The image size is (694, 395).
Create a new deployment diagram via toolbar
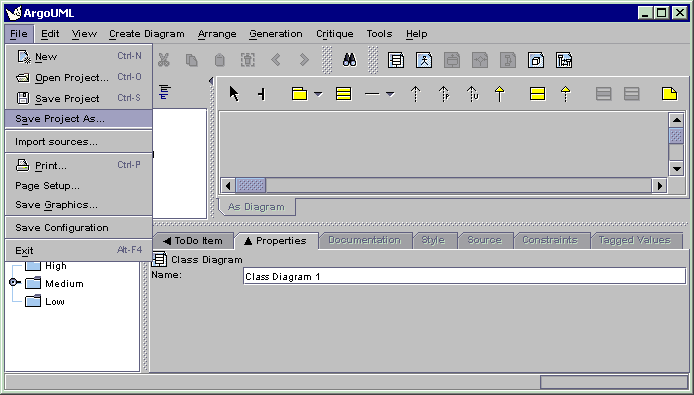point(536,60)
